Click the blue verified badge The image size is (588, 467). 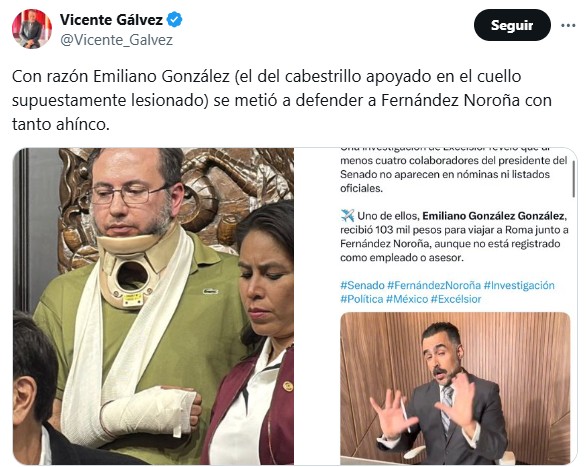point(174,20)
